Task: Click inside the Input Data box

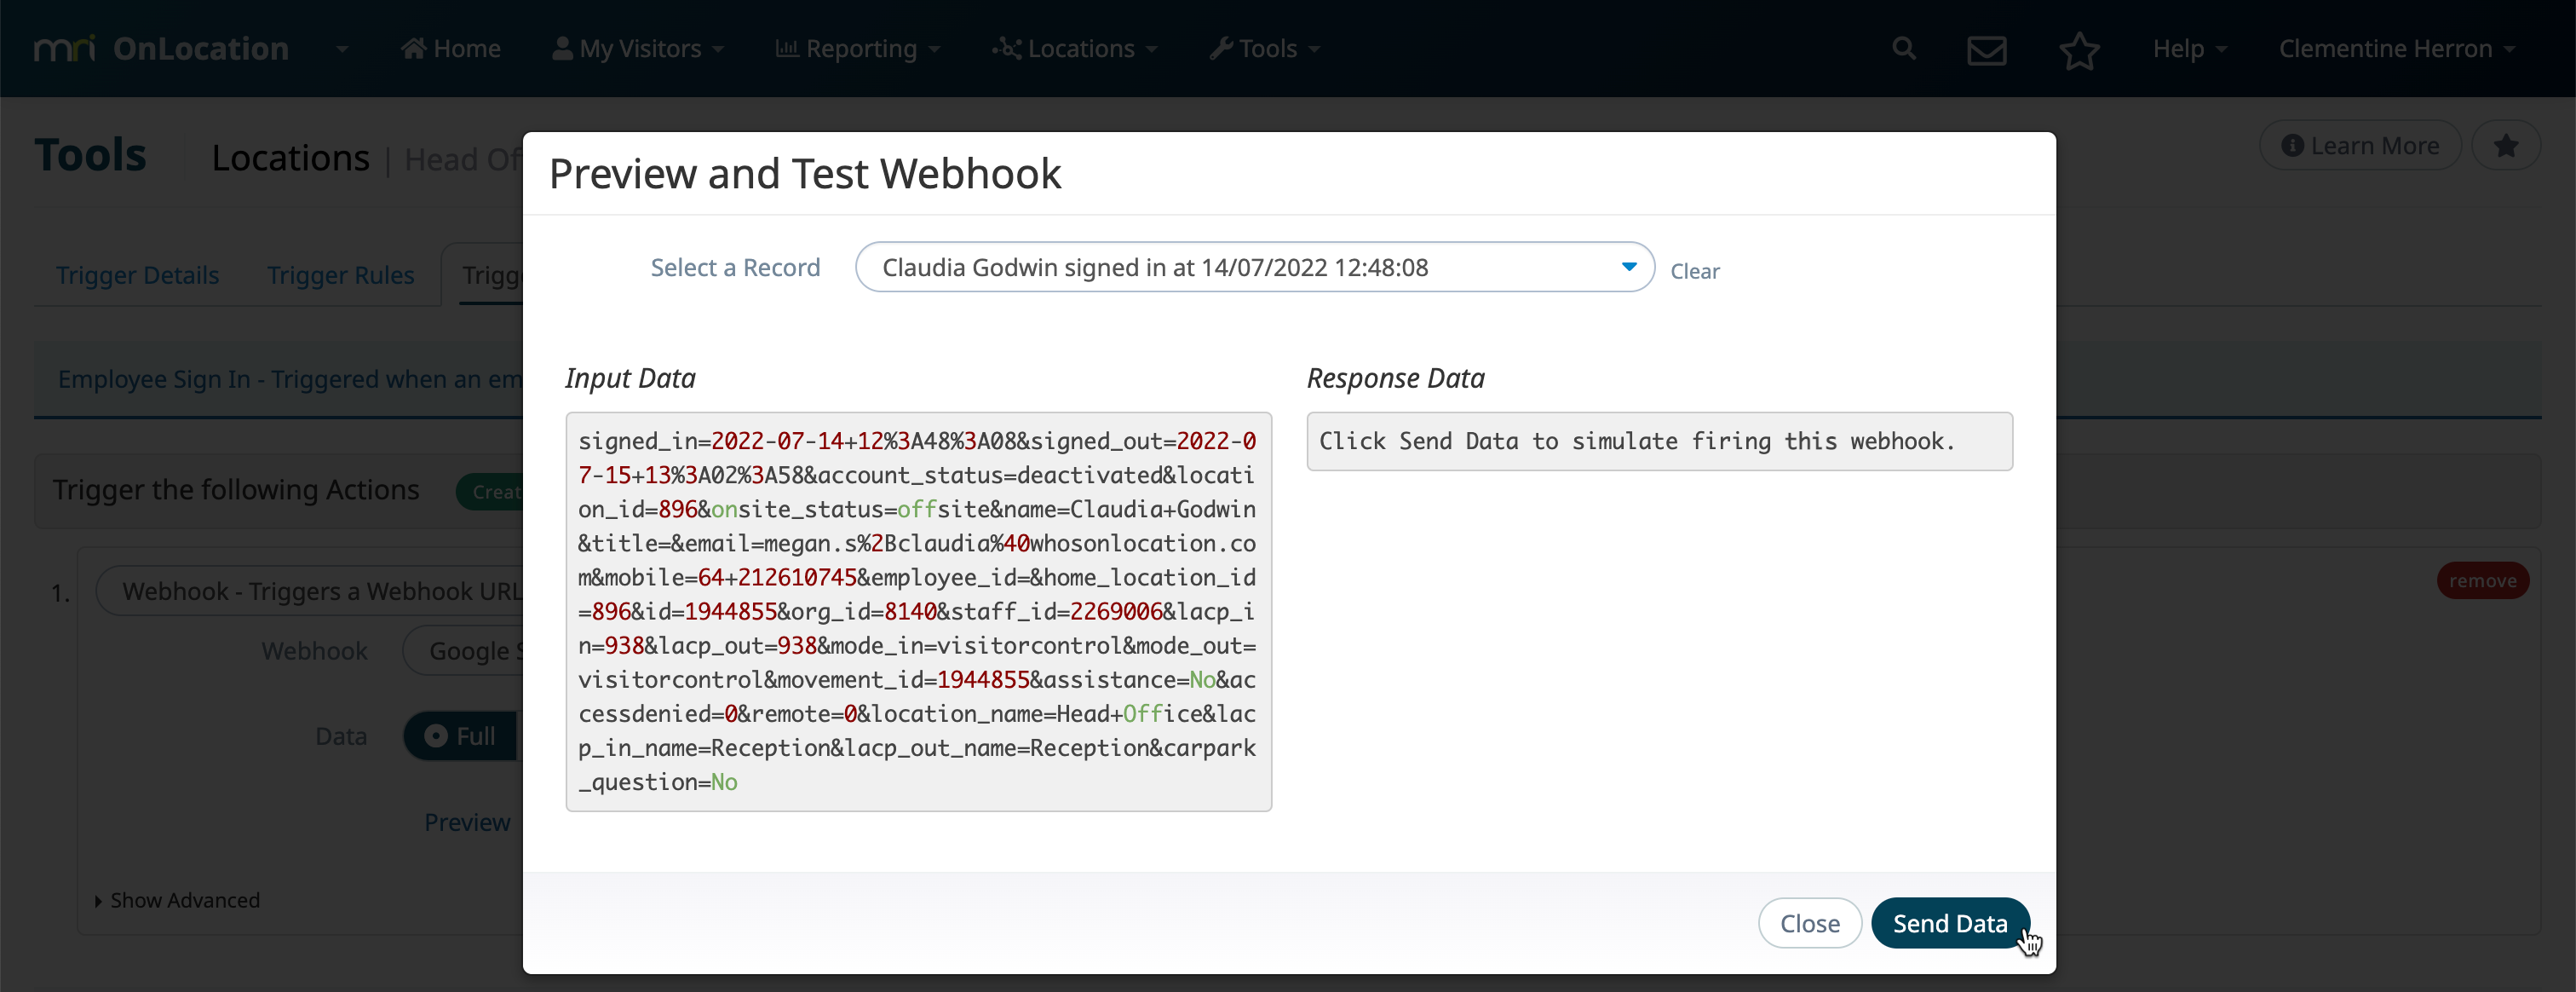Action: click(918, 611)
